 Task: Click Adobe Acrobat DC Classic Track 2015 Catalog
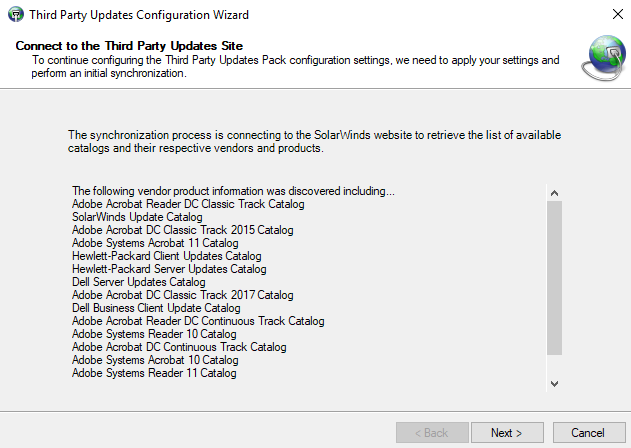click(182, 230)
